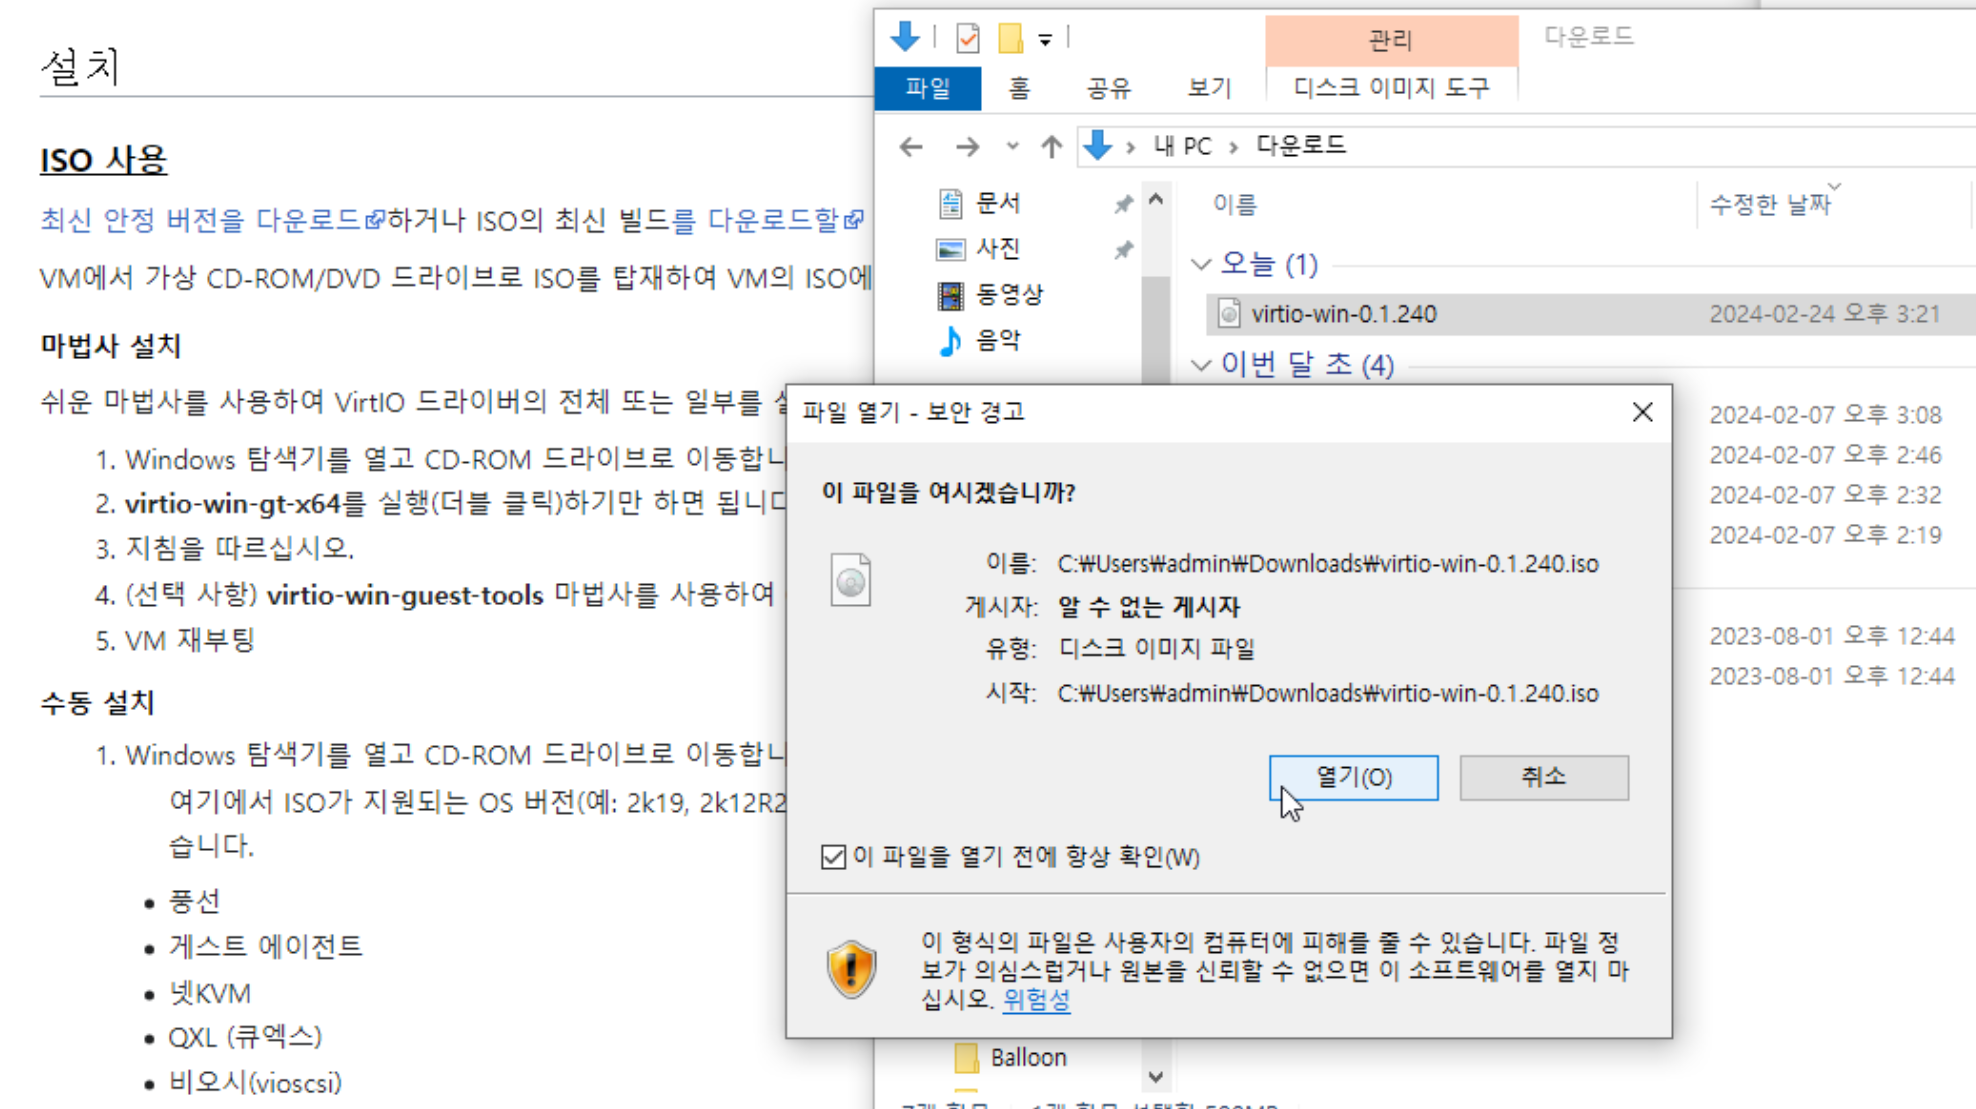Click the document icon beside 문서

pos(950,203)
